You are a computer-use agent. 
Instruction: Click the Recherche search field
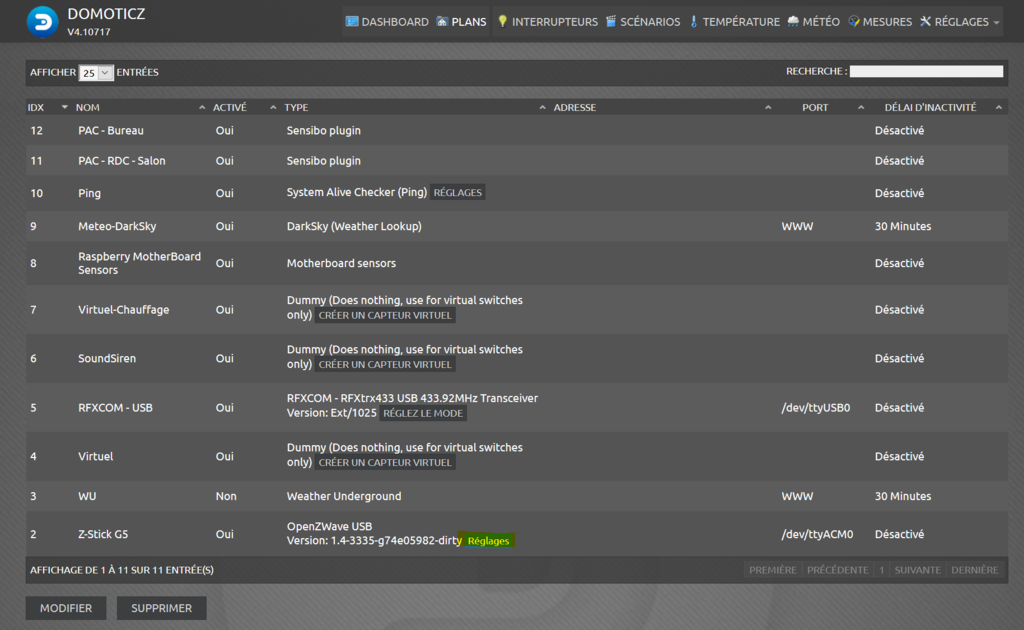pyautogui.click(x=926, y=72)
